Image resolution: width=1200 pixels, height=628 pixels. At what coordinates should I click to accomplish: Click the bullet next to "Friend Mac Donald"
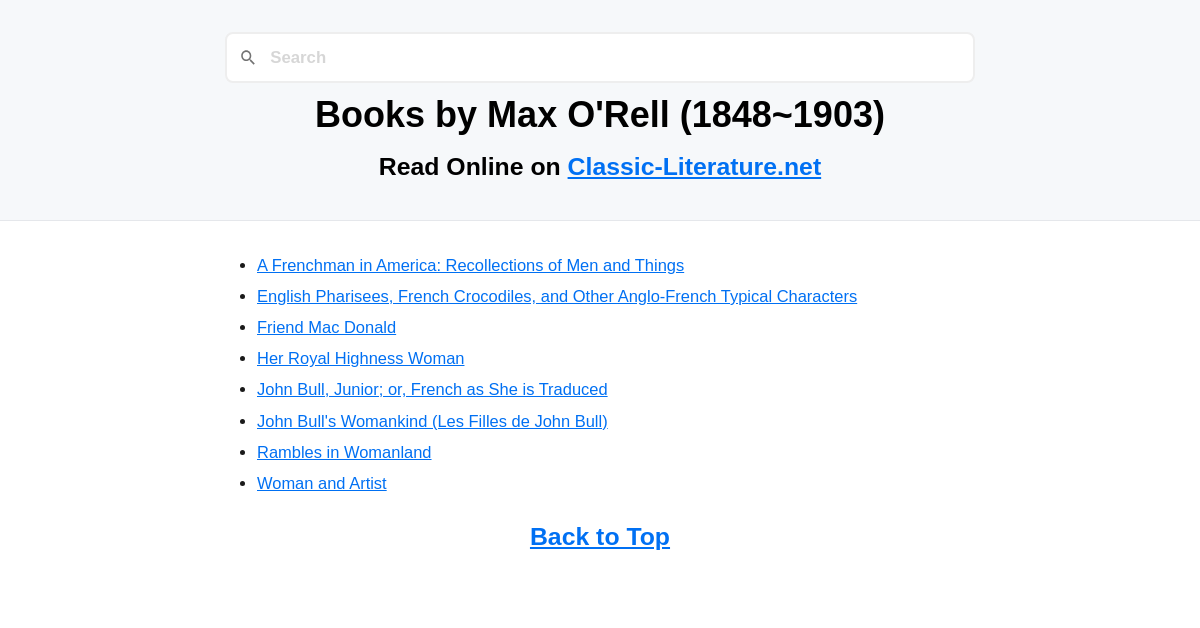tap(243, 327)
